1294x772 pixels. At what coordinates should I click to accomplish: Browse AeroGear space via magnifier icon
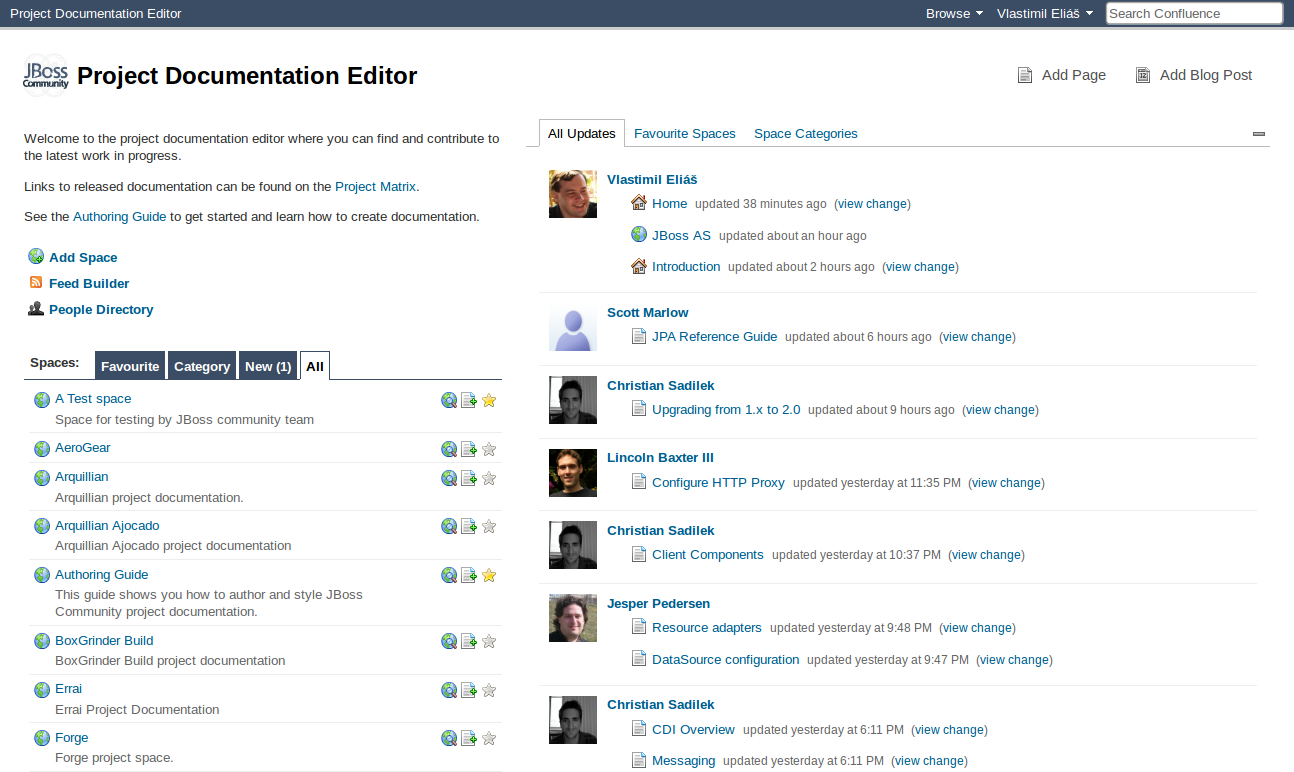point(449,449)
